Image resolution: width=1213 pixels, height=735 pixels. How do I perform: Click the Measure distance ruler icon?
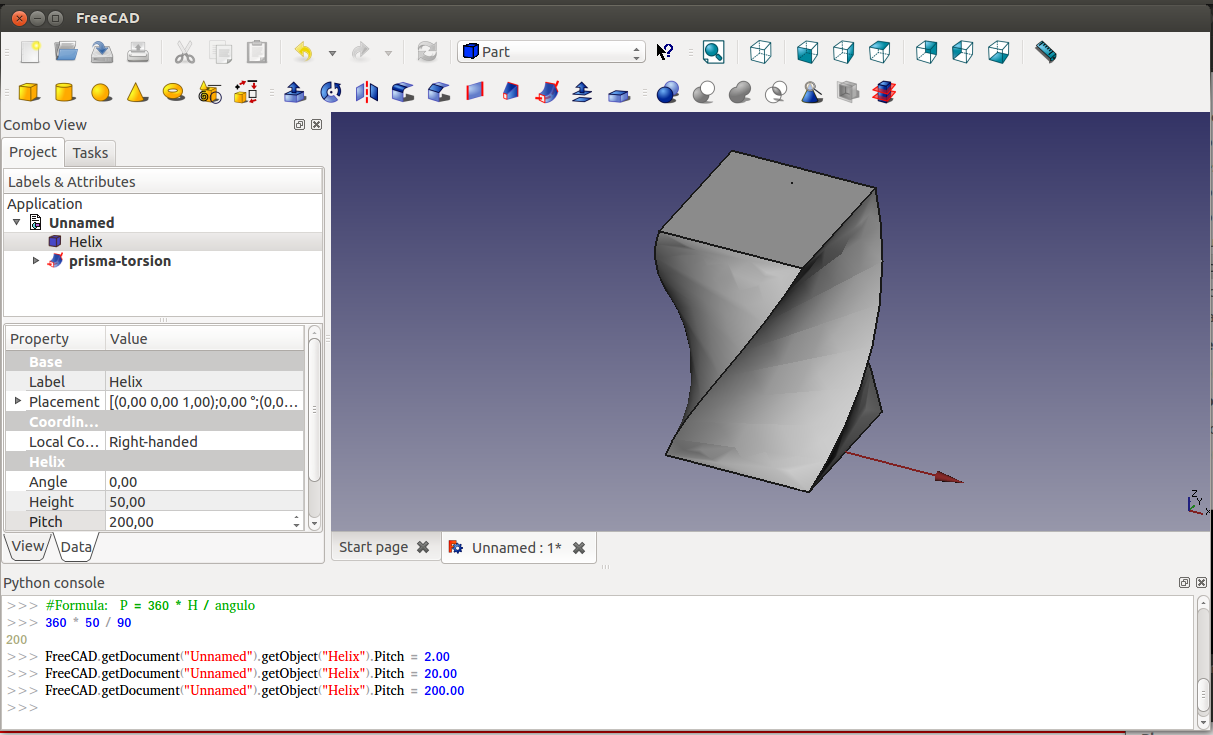[1045, 52]
